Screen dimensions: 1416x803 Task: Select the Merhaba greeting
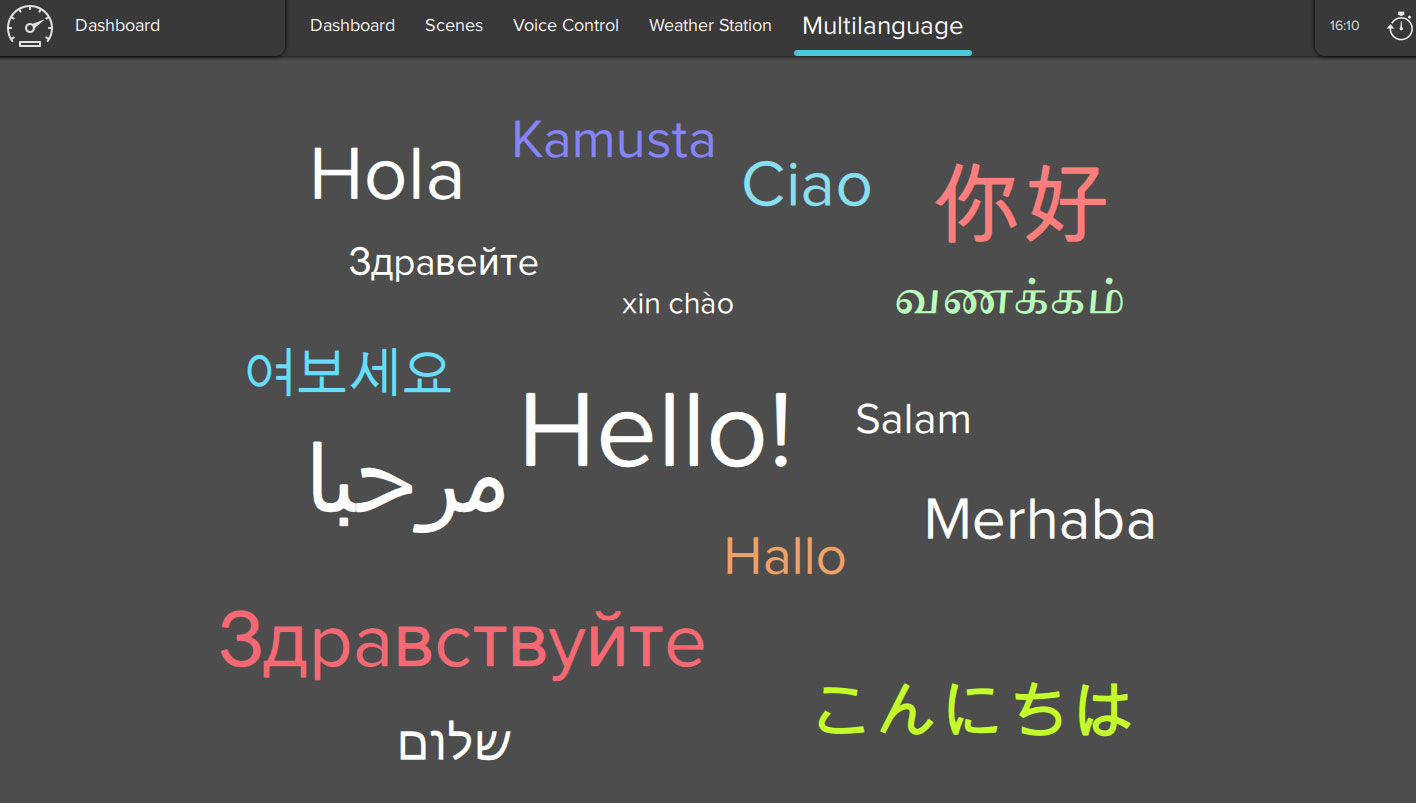click(1040, 520)
